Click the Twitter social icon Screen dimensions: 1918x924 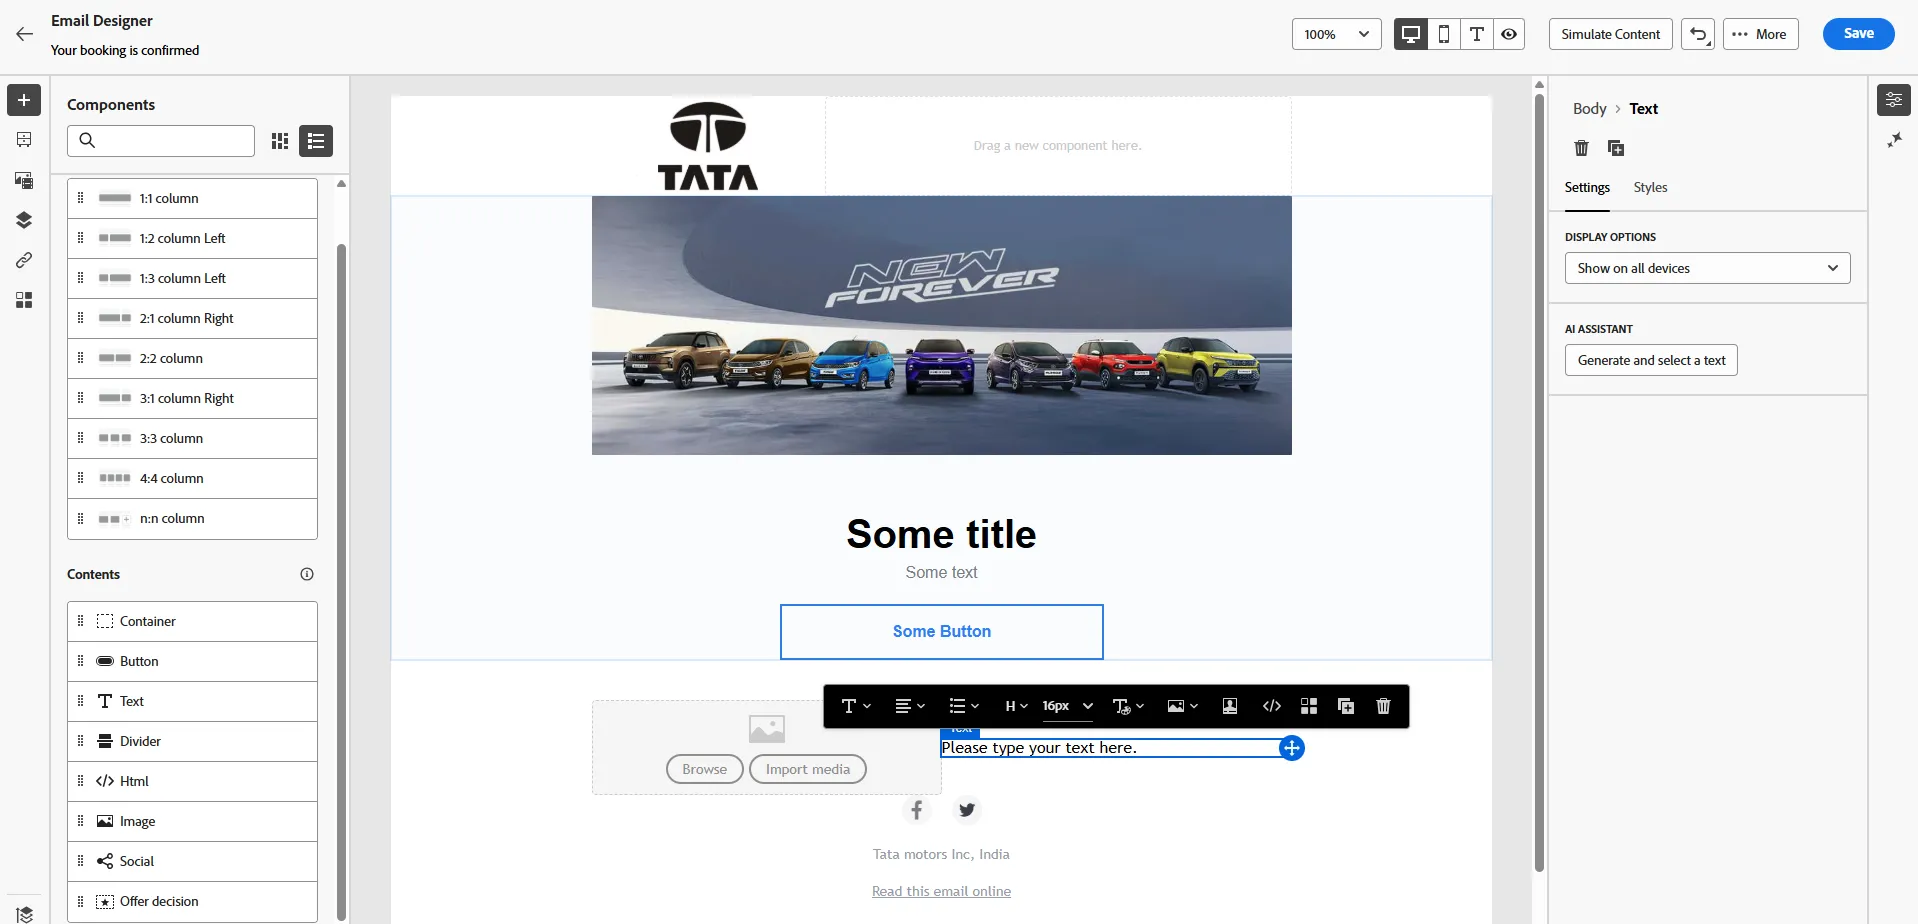pos(966,810)
